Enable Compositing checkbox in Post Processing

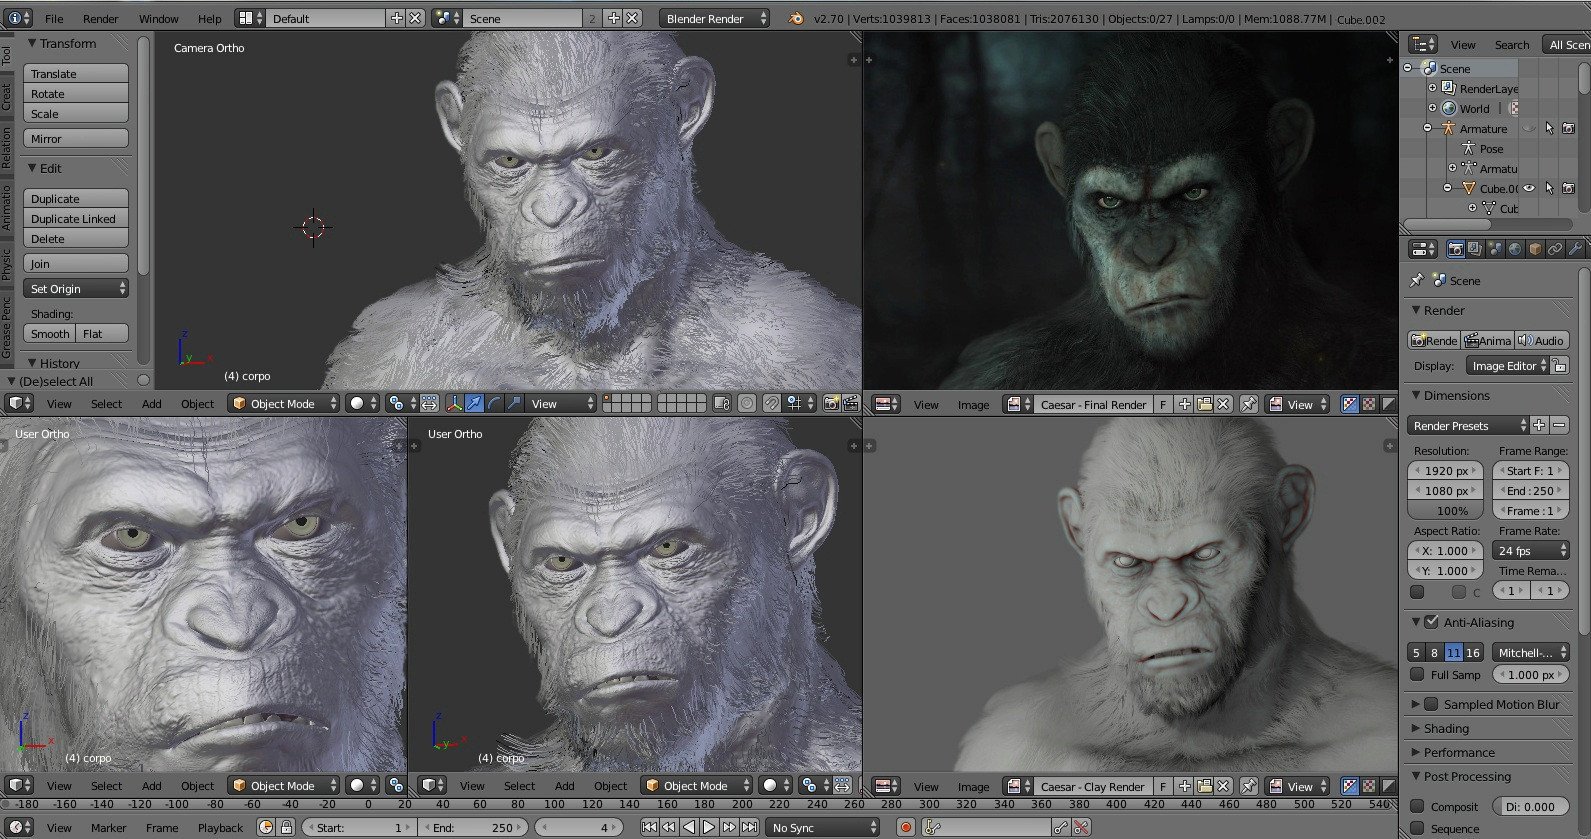pos(1417,806)
